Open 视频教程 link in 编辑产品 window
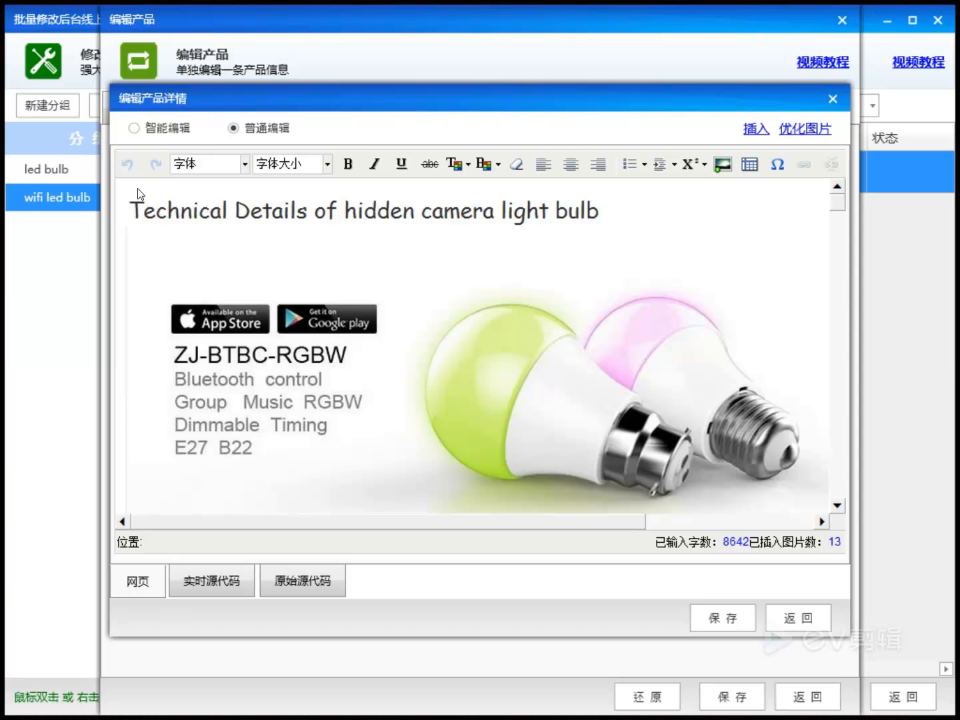 pyautogui.click(x=822, y=62)
